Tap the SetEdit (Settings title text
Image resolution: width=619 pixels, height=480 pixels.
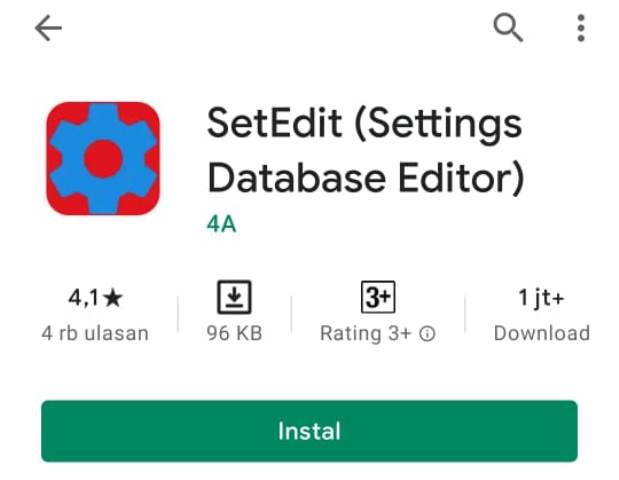pyautogui.click(x=365, y=124)
